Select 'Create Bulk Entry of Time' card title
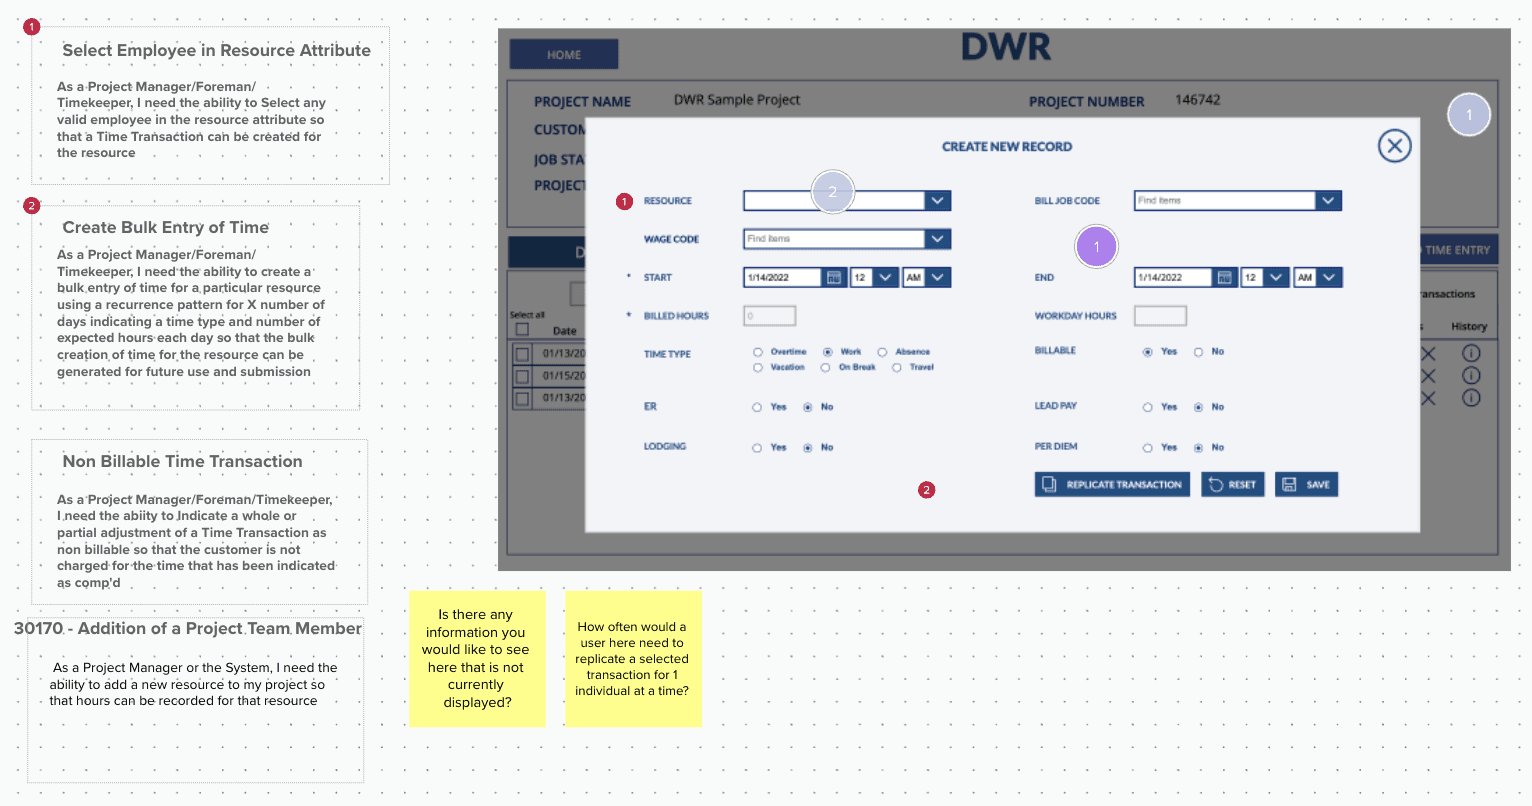The width and height of the screenshot is (1532, 806). click(166, 227)
